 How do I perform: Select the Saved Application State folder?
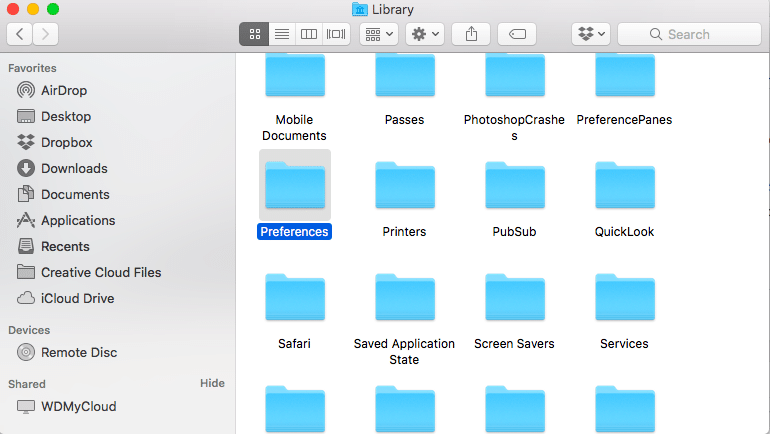coord(405,297)
